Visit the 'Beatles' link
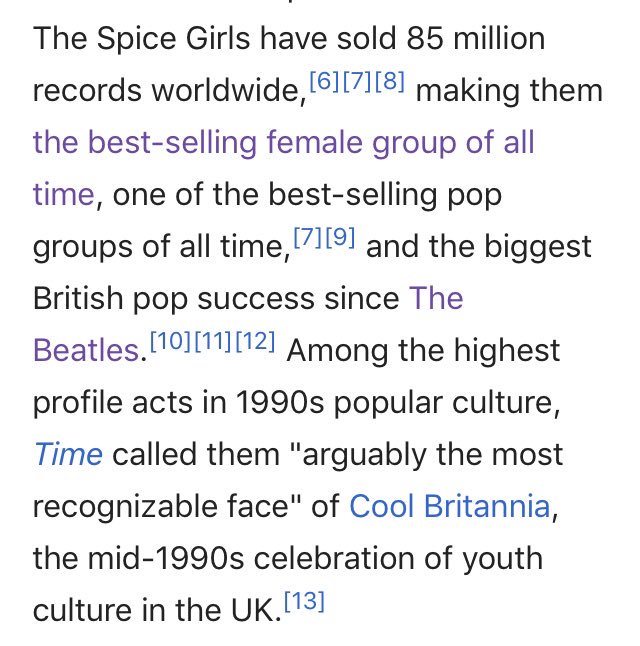This screenshot has width=640, height=646. point(87,351)
